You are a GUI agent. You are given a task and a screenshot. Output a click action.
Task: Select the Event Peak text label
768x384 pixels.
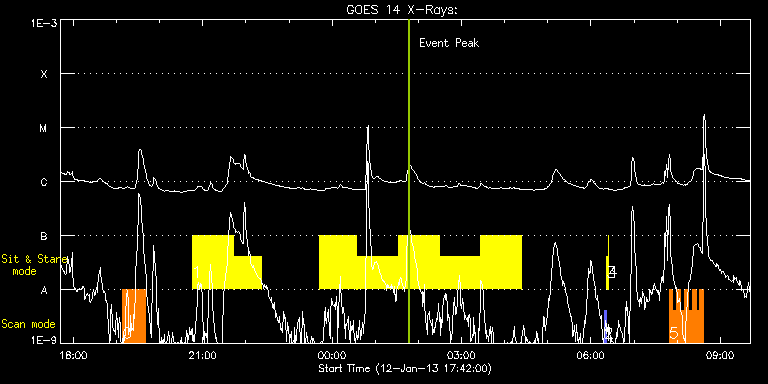click(449, 43)
